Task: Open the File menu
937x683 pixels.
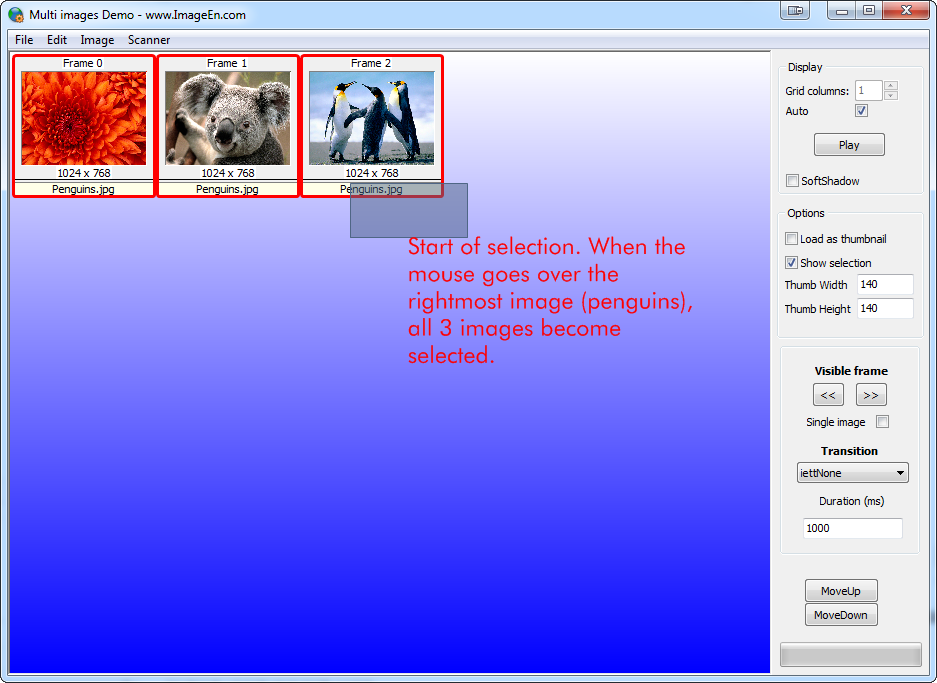Action: coord(24,40)
